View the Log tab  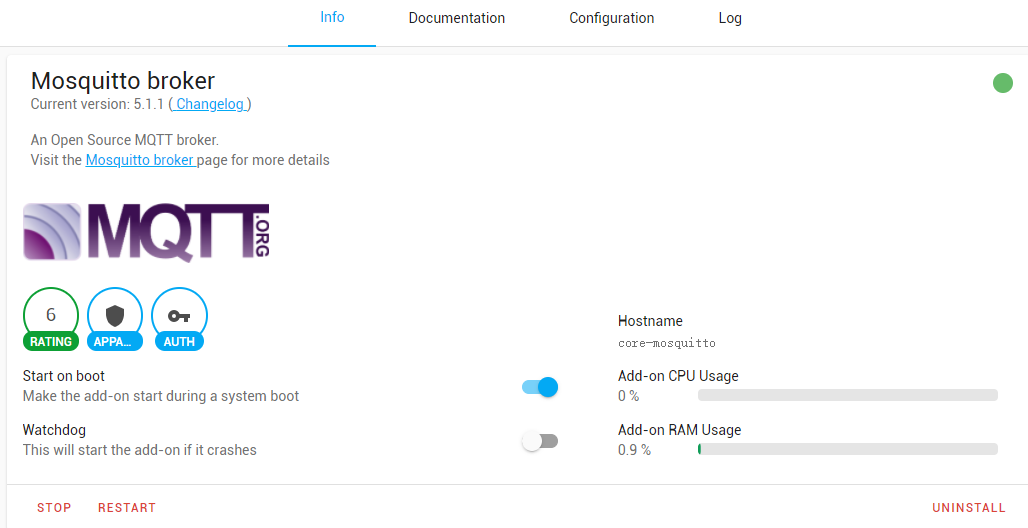730,18
